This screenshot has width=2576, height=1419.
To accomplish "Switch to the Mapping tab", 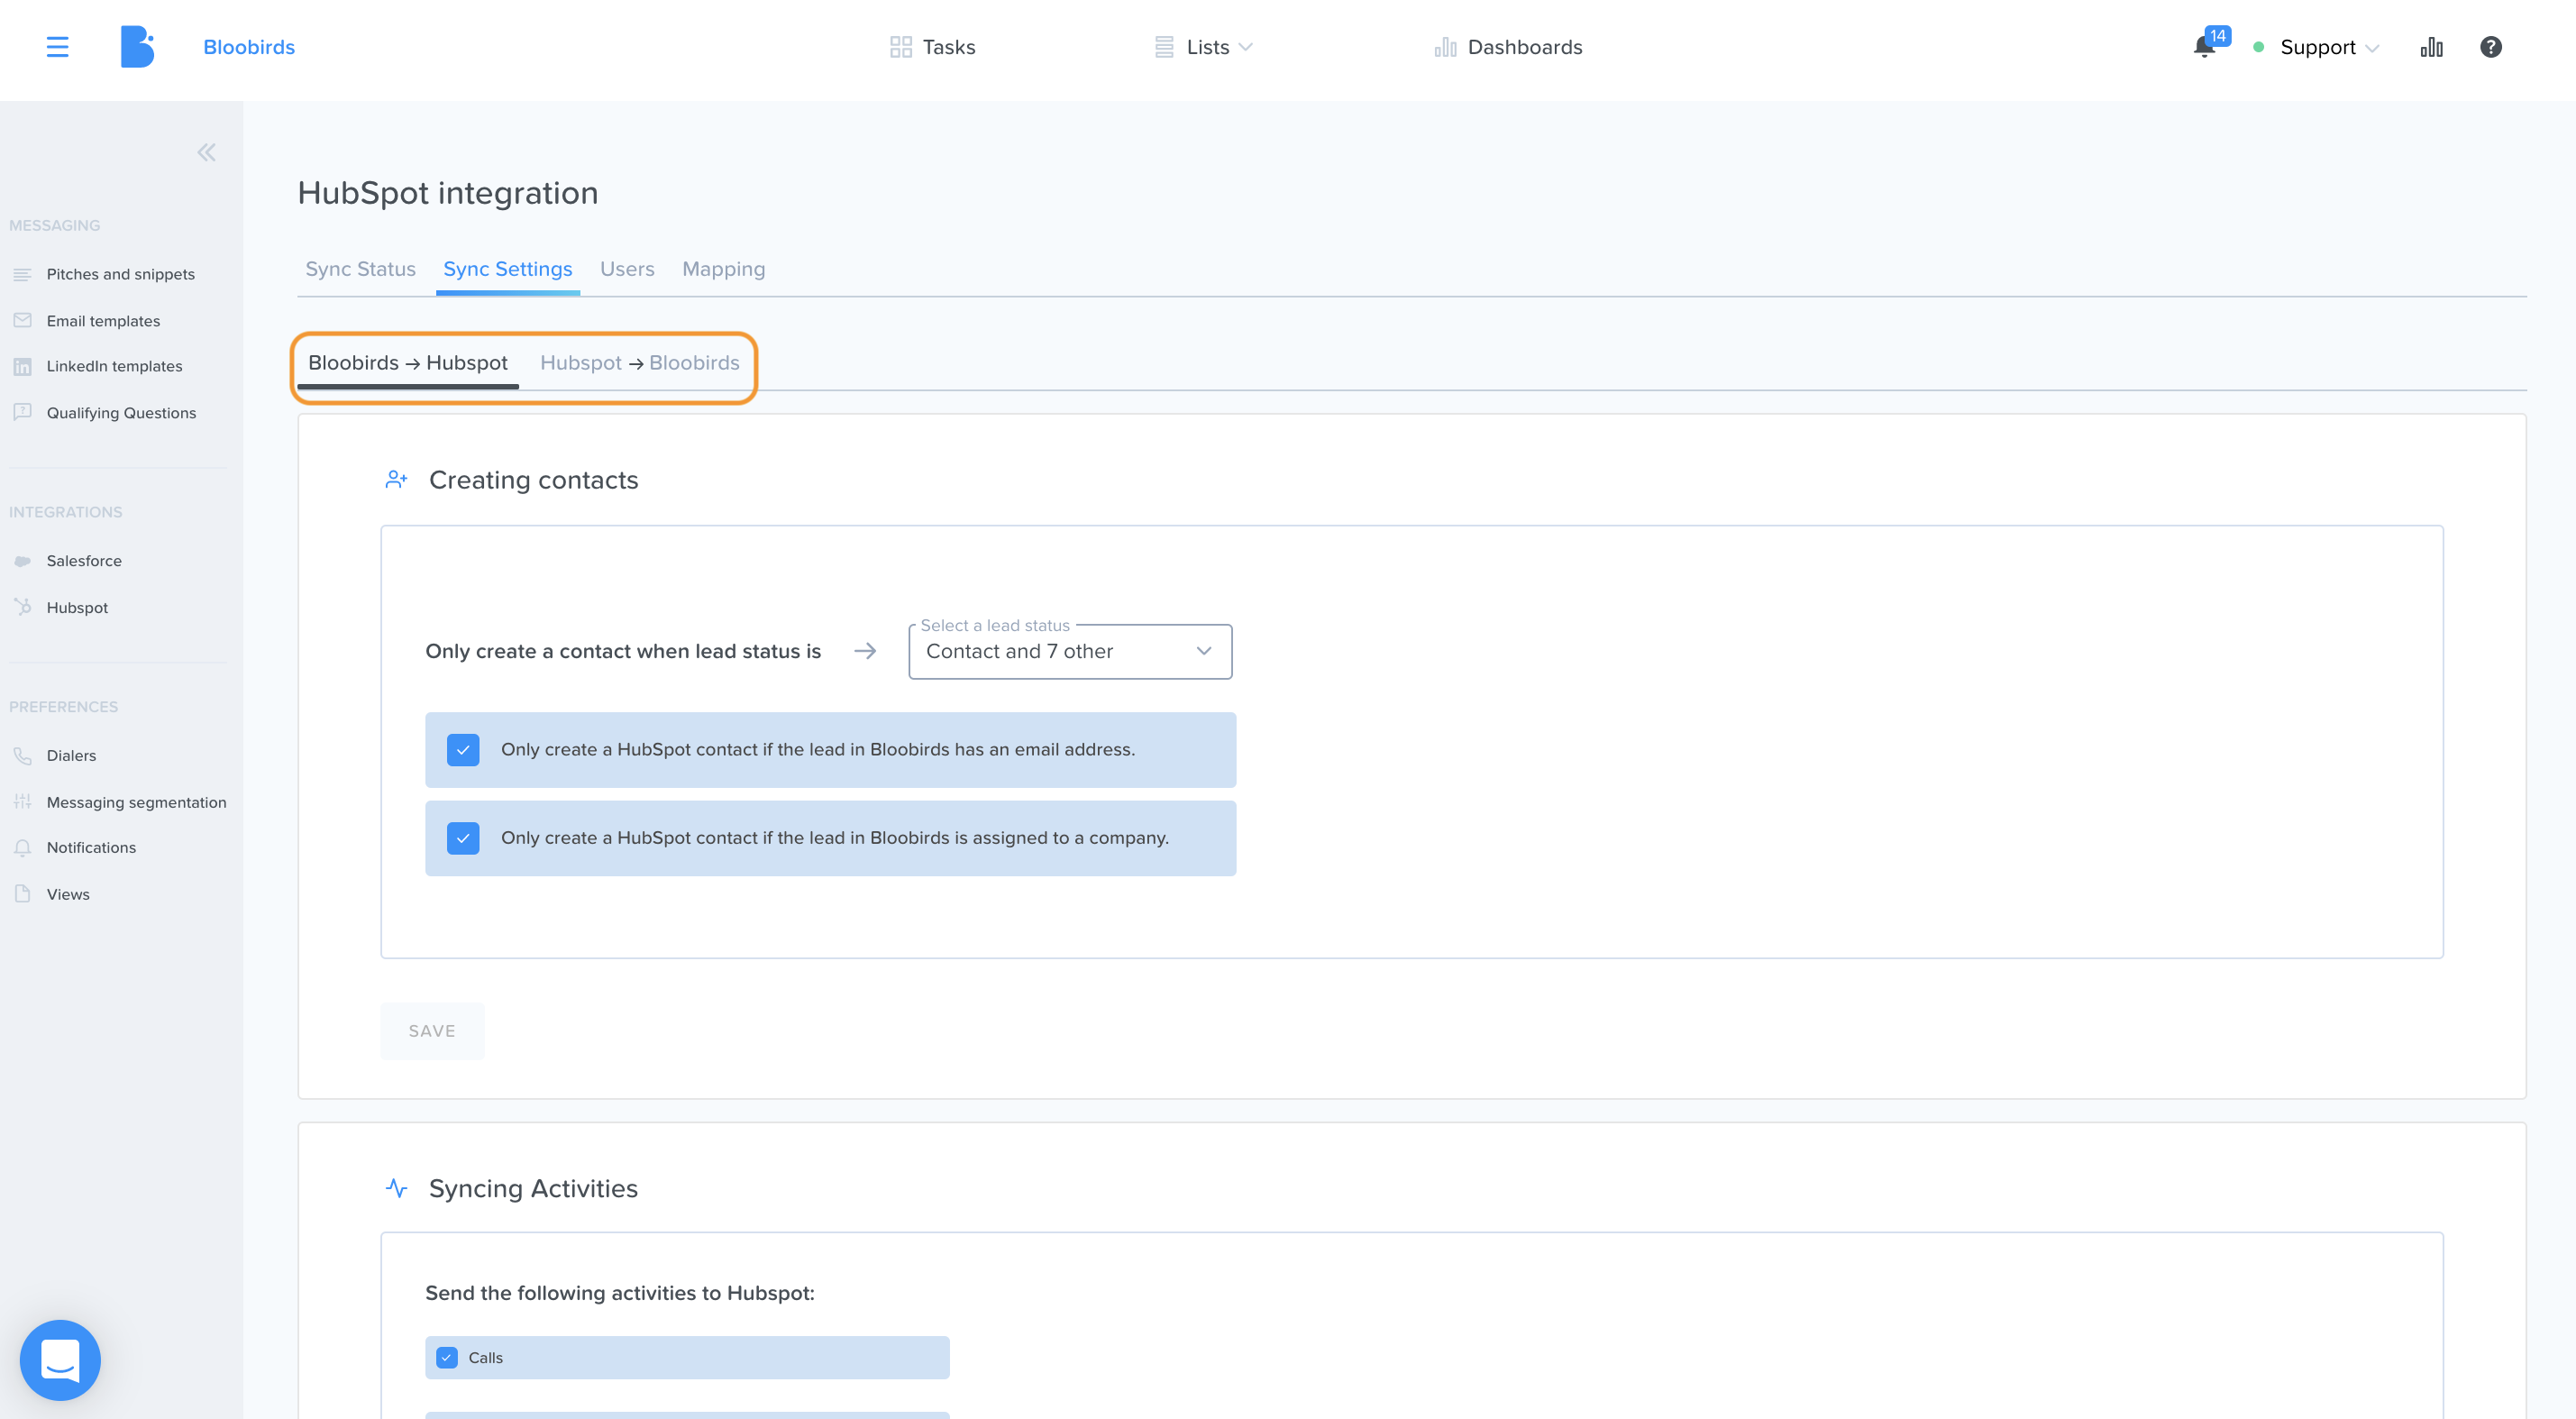I will (723, 269).
